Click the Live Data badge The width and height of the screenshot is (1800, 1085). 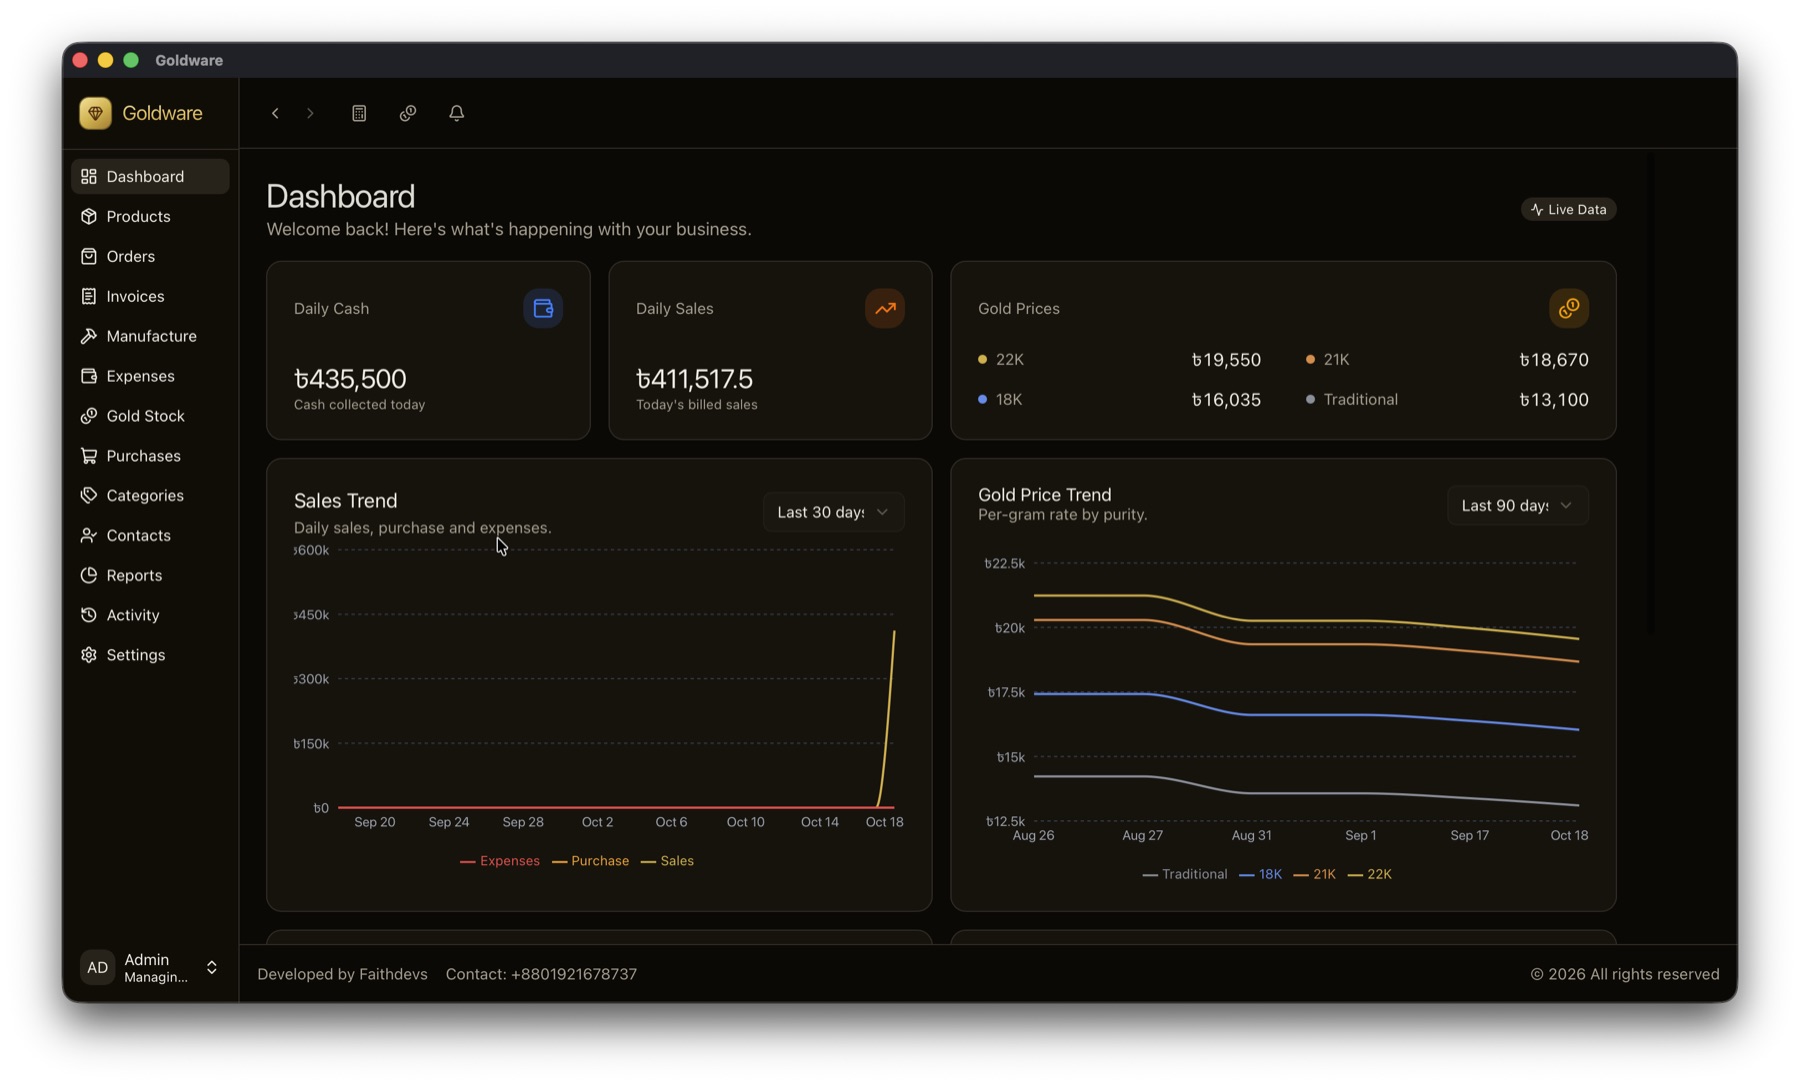pos(1568,209)
